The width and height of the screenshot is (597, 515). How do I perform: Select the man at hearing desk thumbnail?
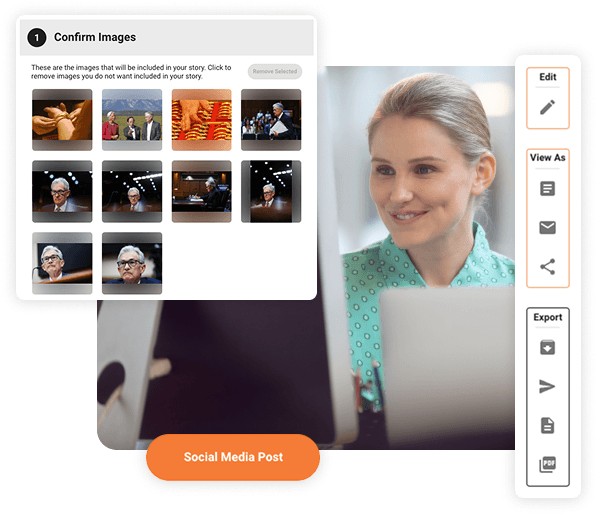(x=201, y=191)
